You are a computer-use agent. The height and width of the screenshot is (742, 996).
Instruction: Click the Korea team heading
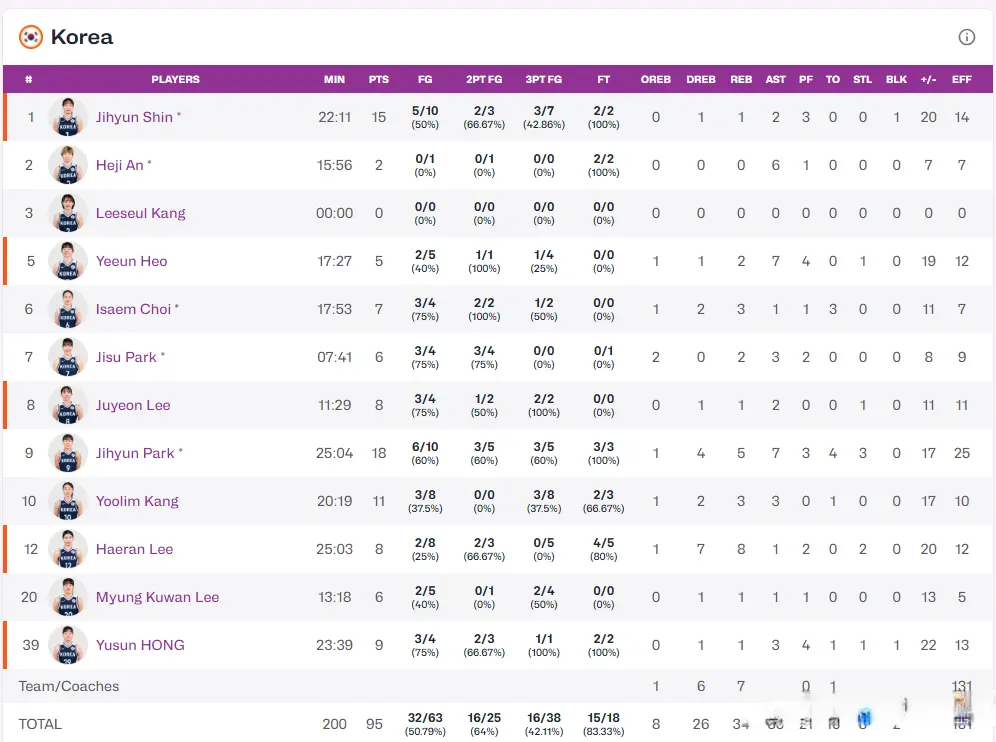pyautogui.click(x=82, y=37)
